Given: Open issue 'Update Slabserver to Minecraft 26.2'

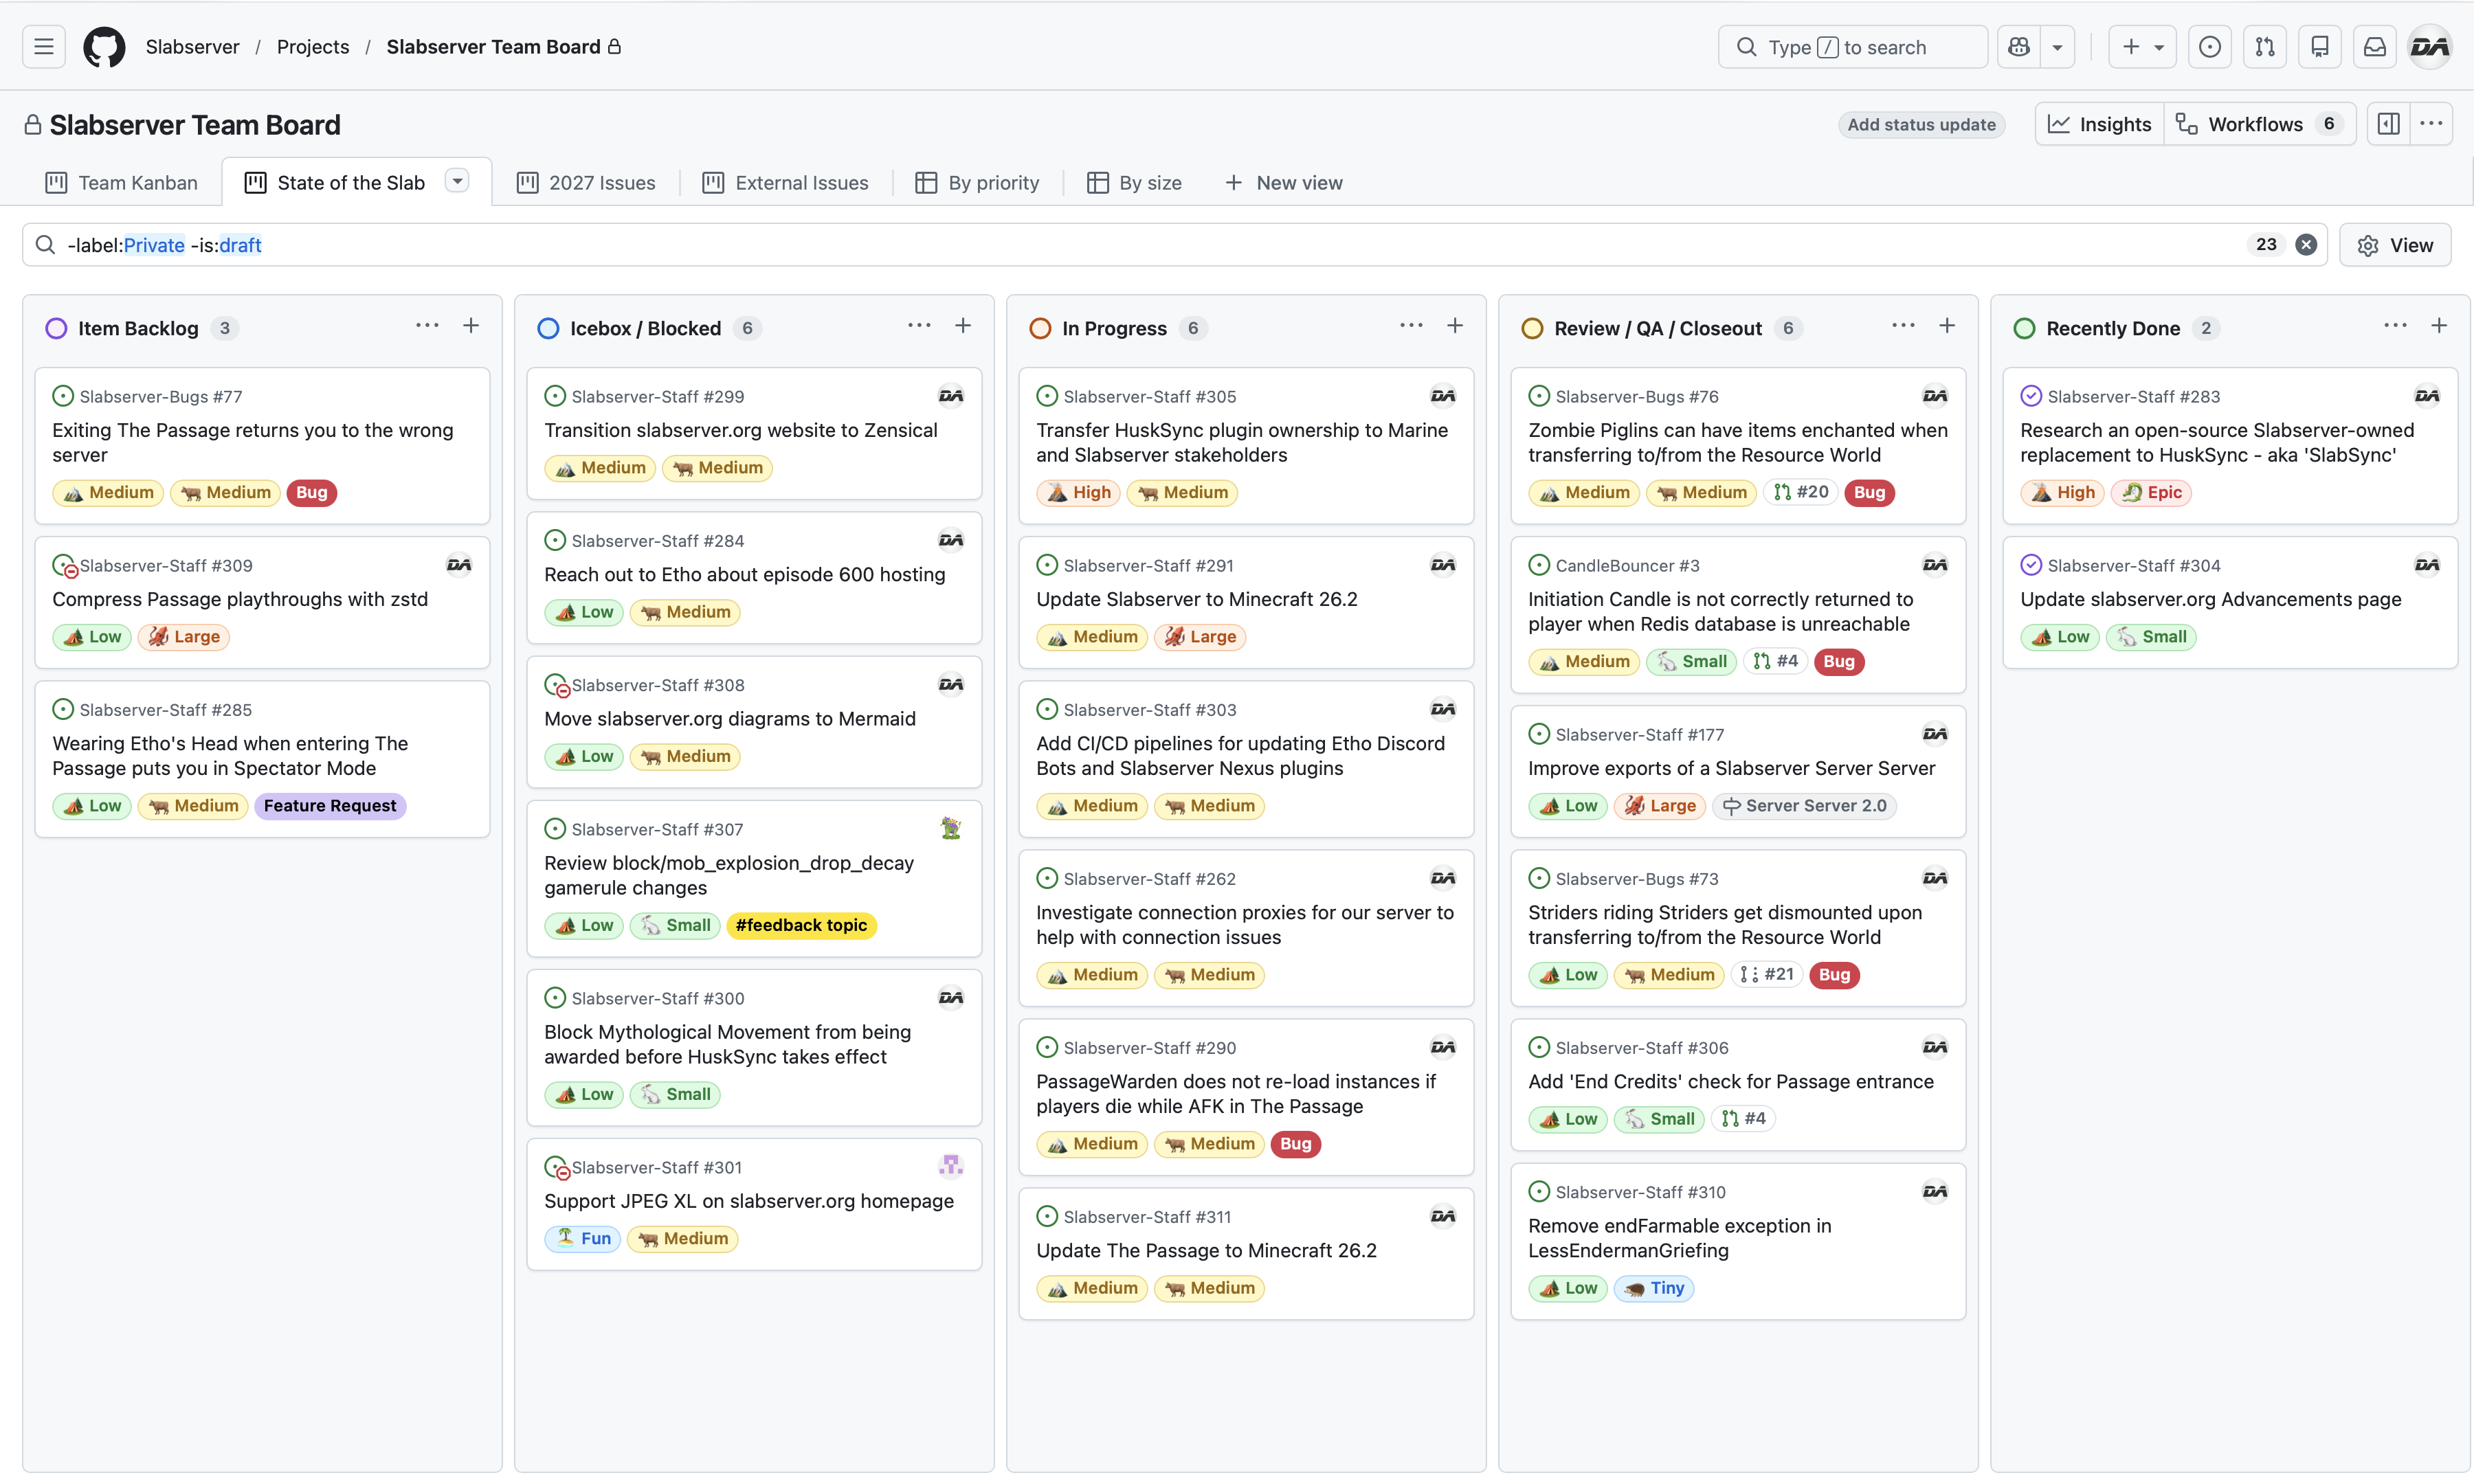Looking at the screenshot, I should 1197,599.
